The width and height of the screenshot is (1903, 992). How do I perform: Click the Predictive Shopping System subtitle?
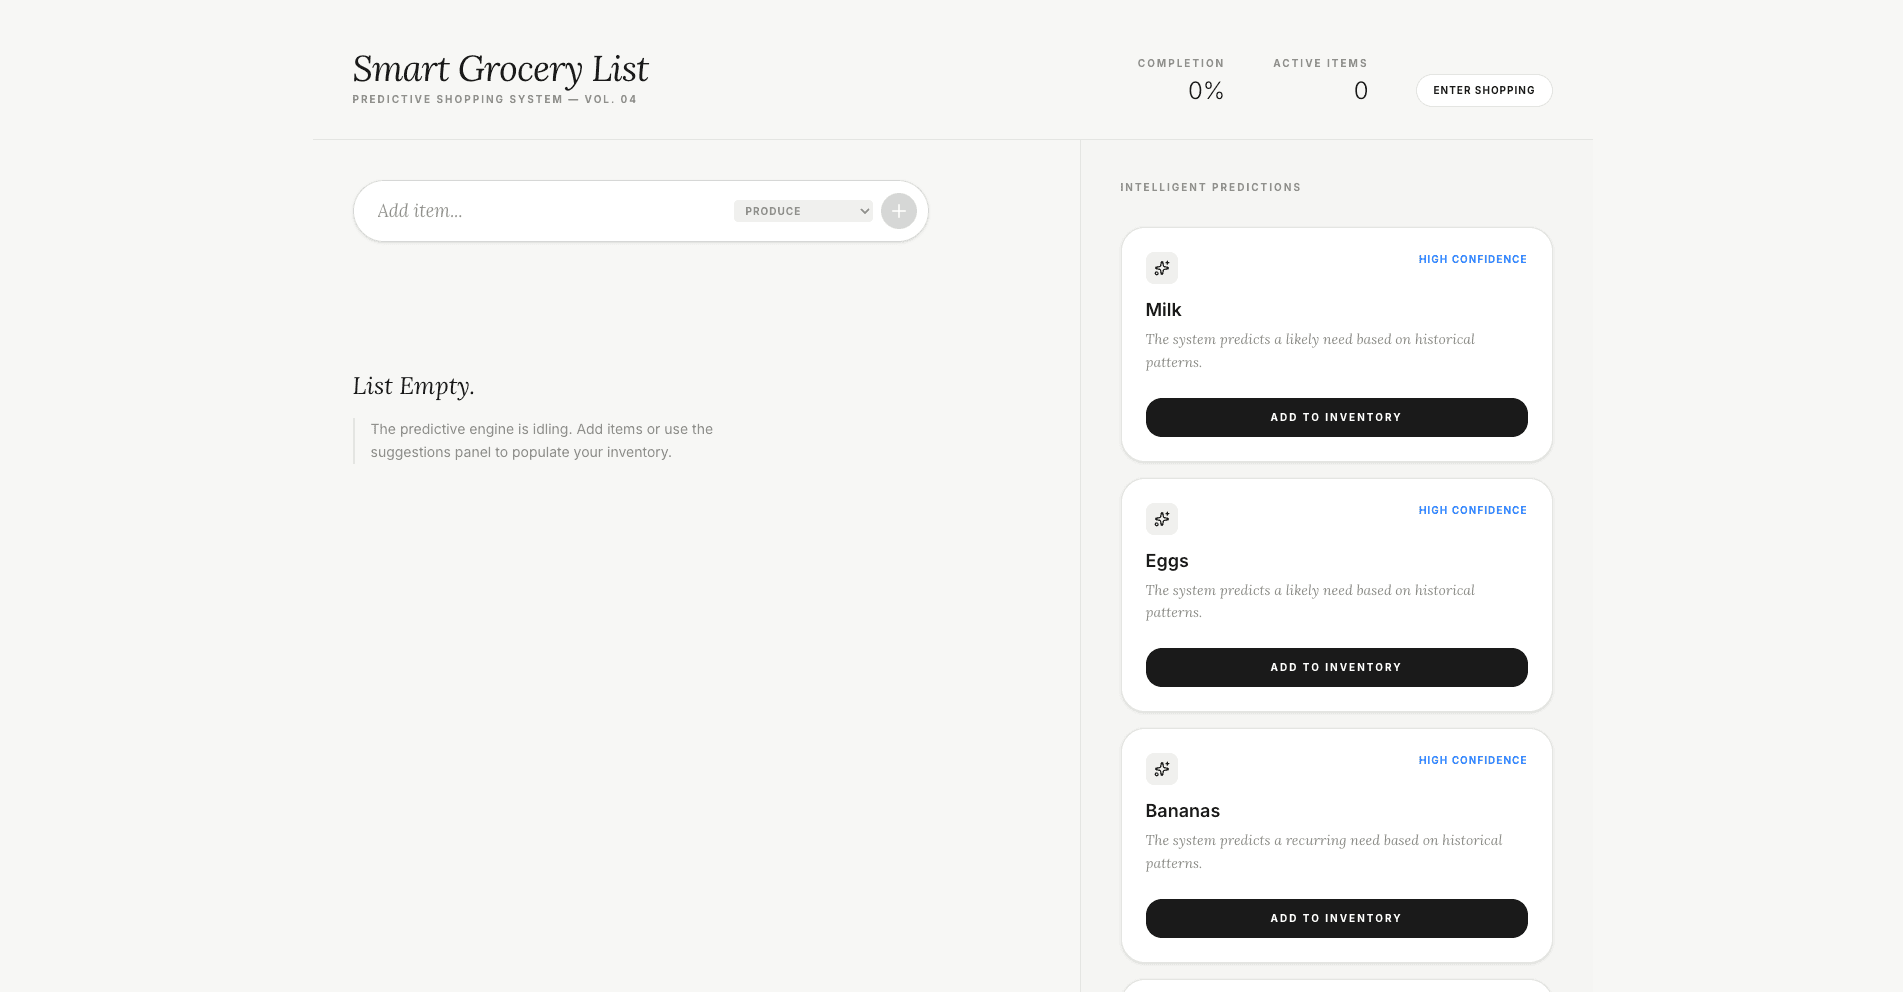pyautogui.click(x=494, y=99)
